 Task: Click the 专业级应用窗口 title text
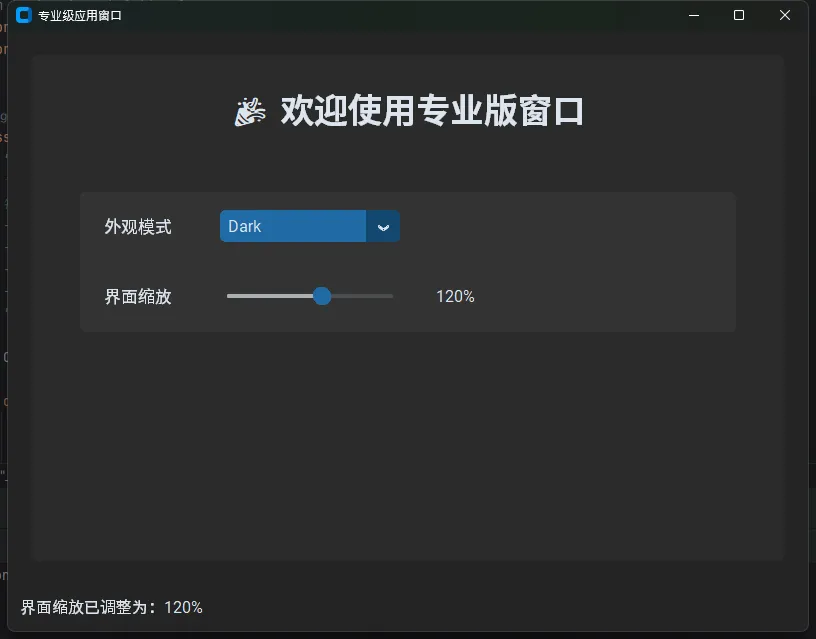[80, 16]
